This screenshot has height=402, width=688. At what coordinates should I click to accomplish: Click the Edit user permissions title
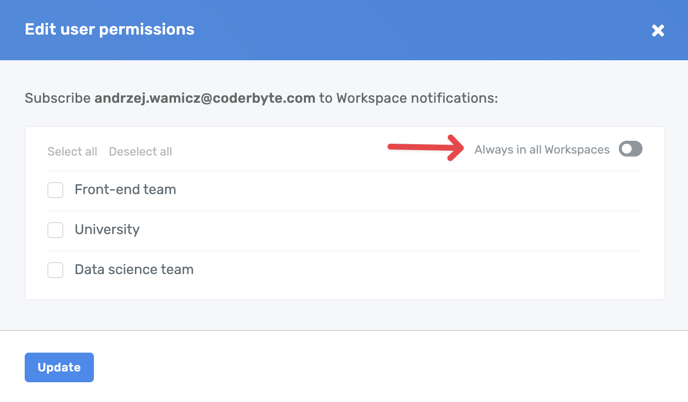109,30
